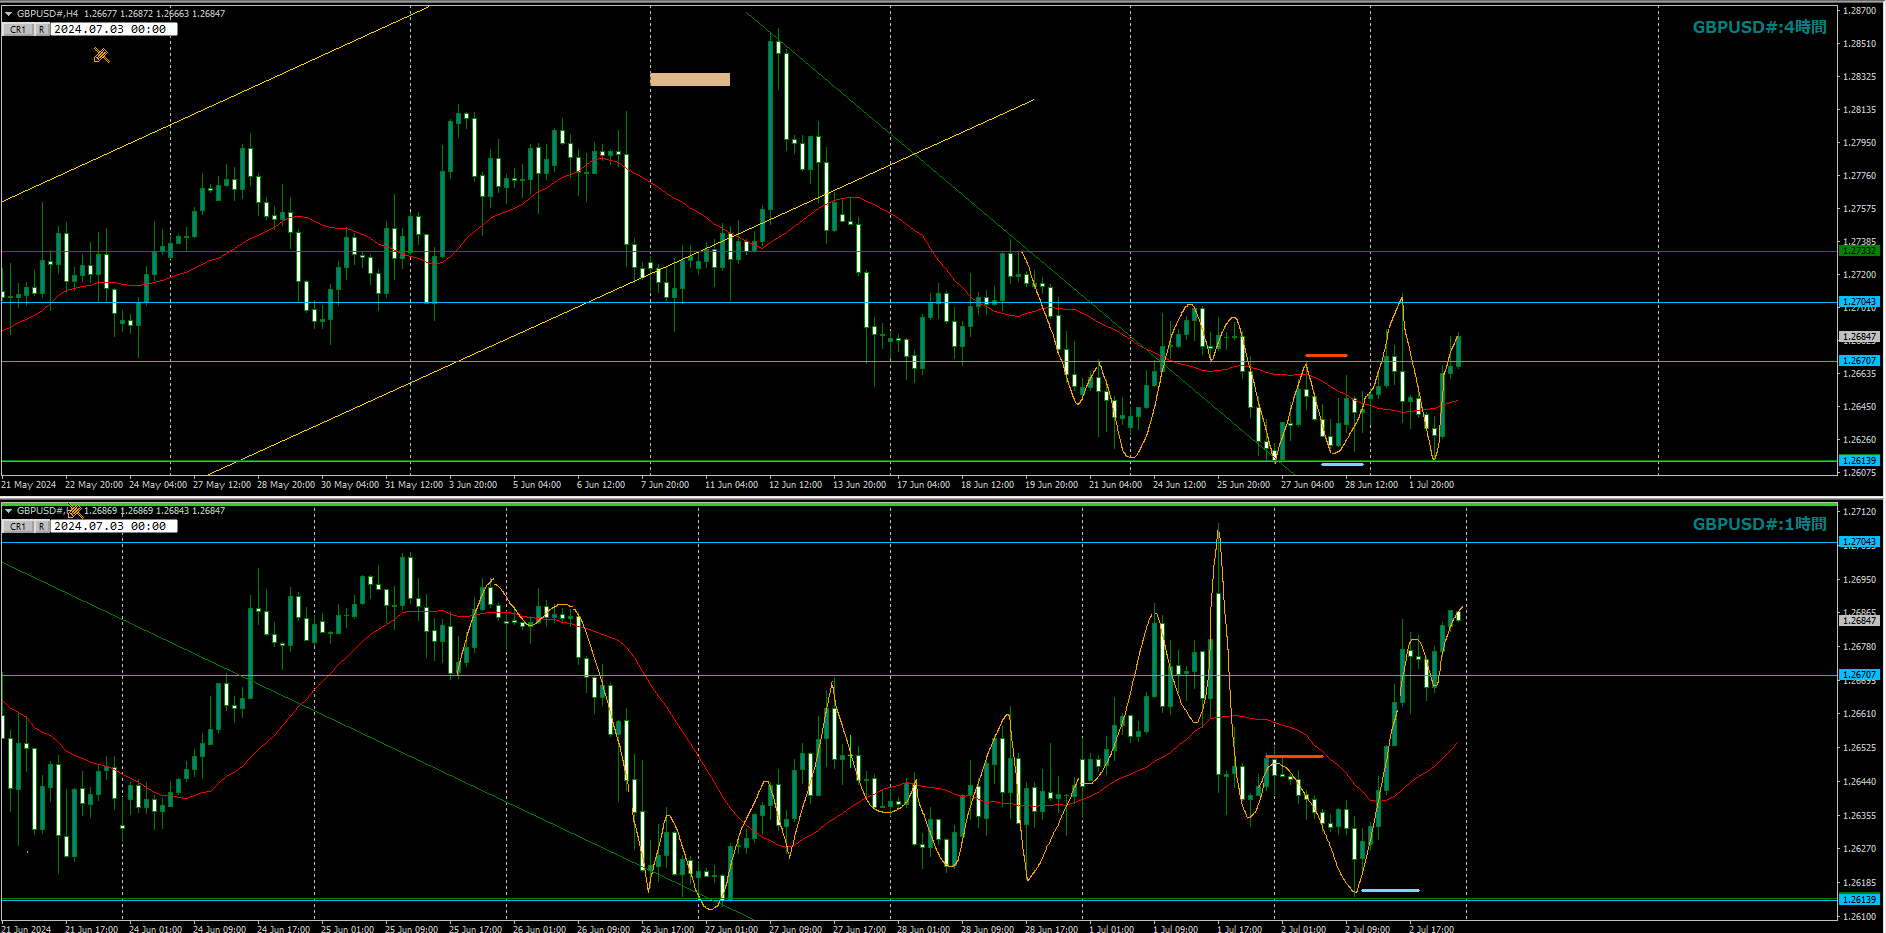Select crossed pencil icon on H1 chart

pyautogui.click(x=74, y=511)
